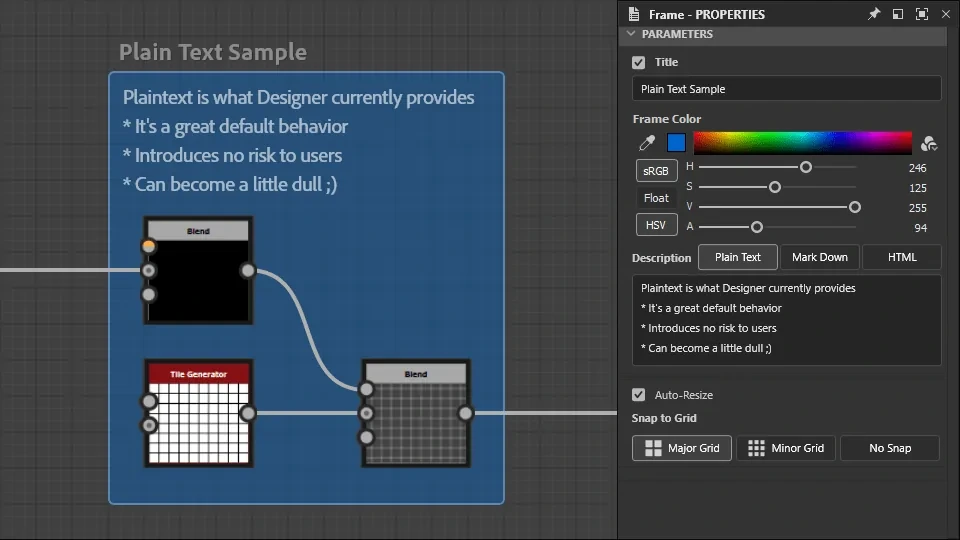Click the Title text field
This screenshot has width=960, height=540.
click(786, 89)
